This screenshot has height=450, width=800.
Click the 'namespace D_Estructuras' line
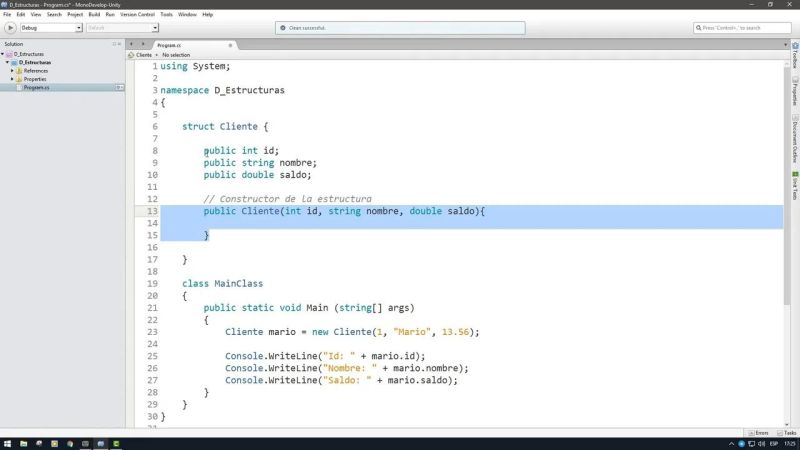click(x=222, y=90)
